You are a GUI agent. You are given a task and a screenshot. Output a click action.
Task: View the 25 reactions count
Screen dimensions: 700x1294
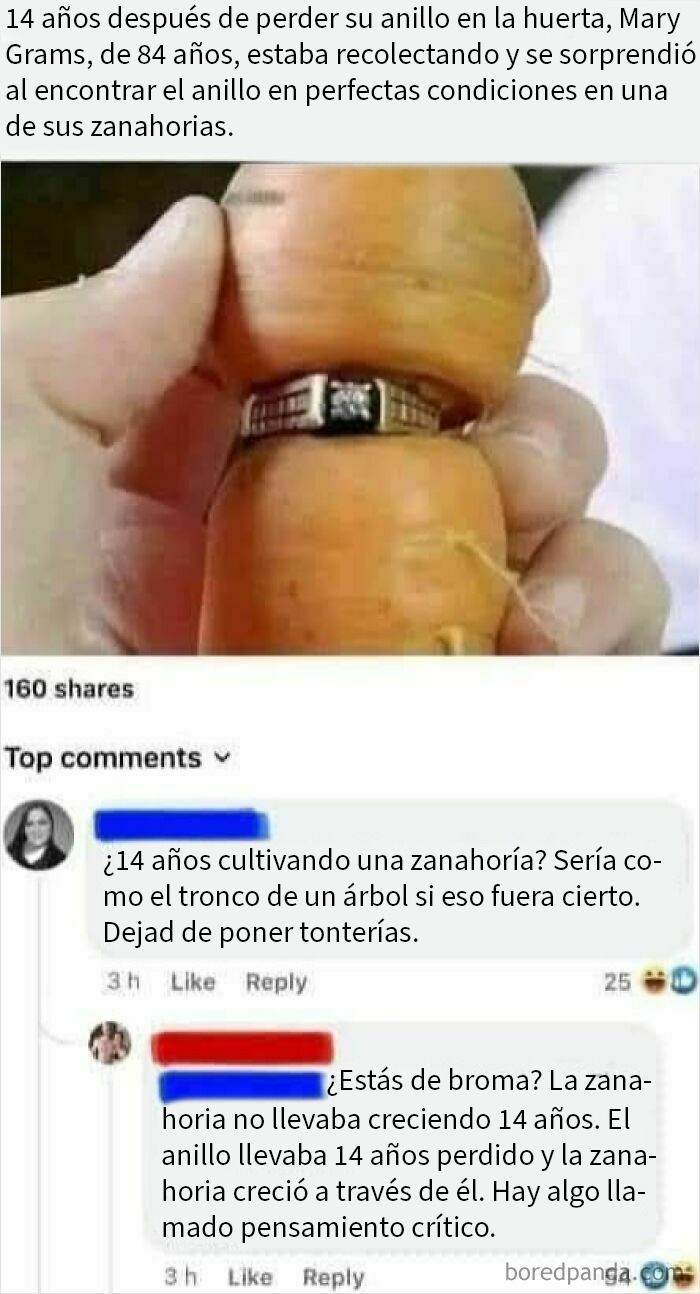[618, 982]
